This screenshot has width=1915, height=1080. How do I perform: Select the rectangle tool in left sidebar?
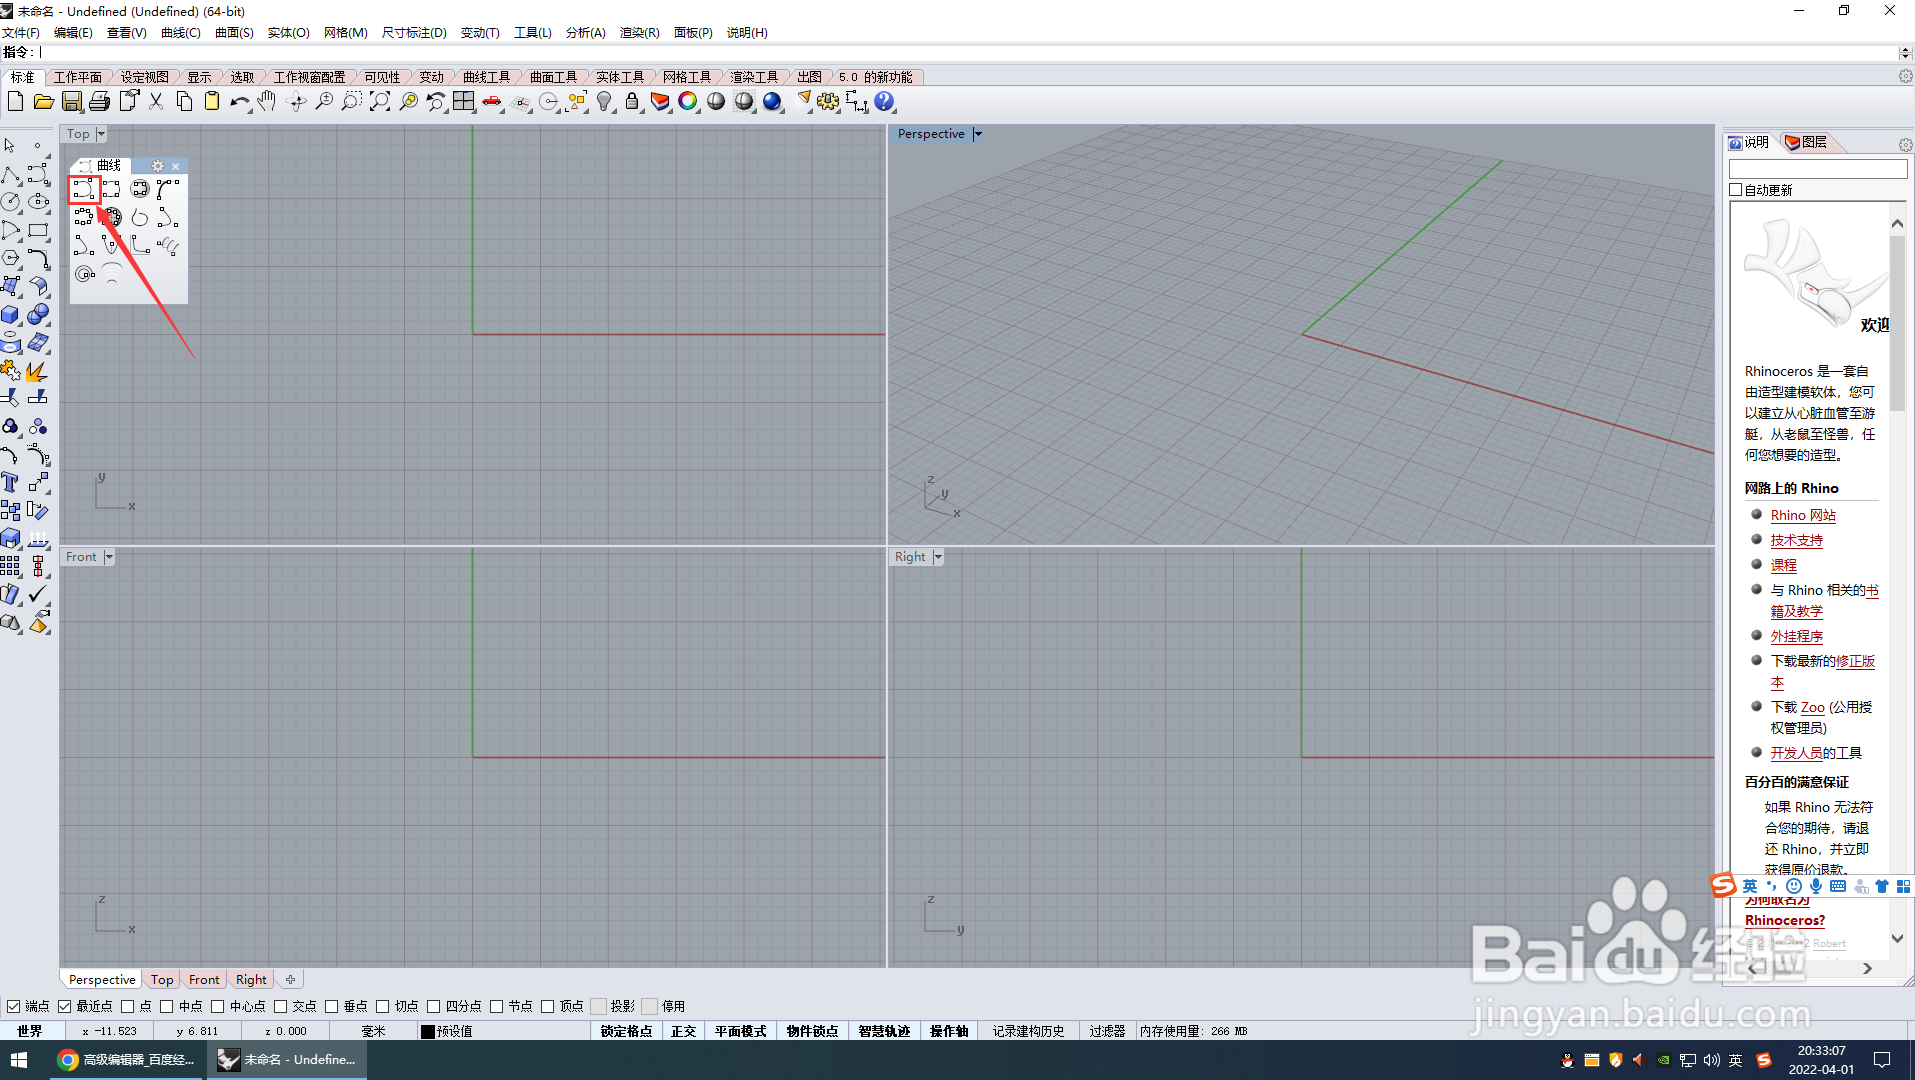click(38, 230)
